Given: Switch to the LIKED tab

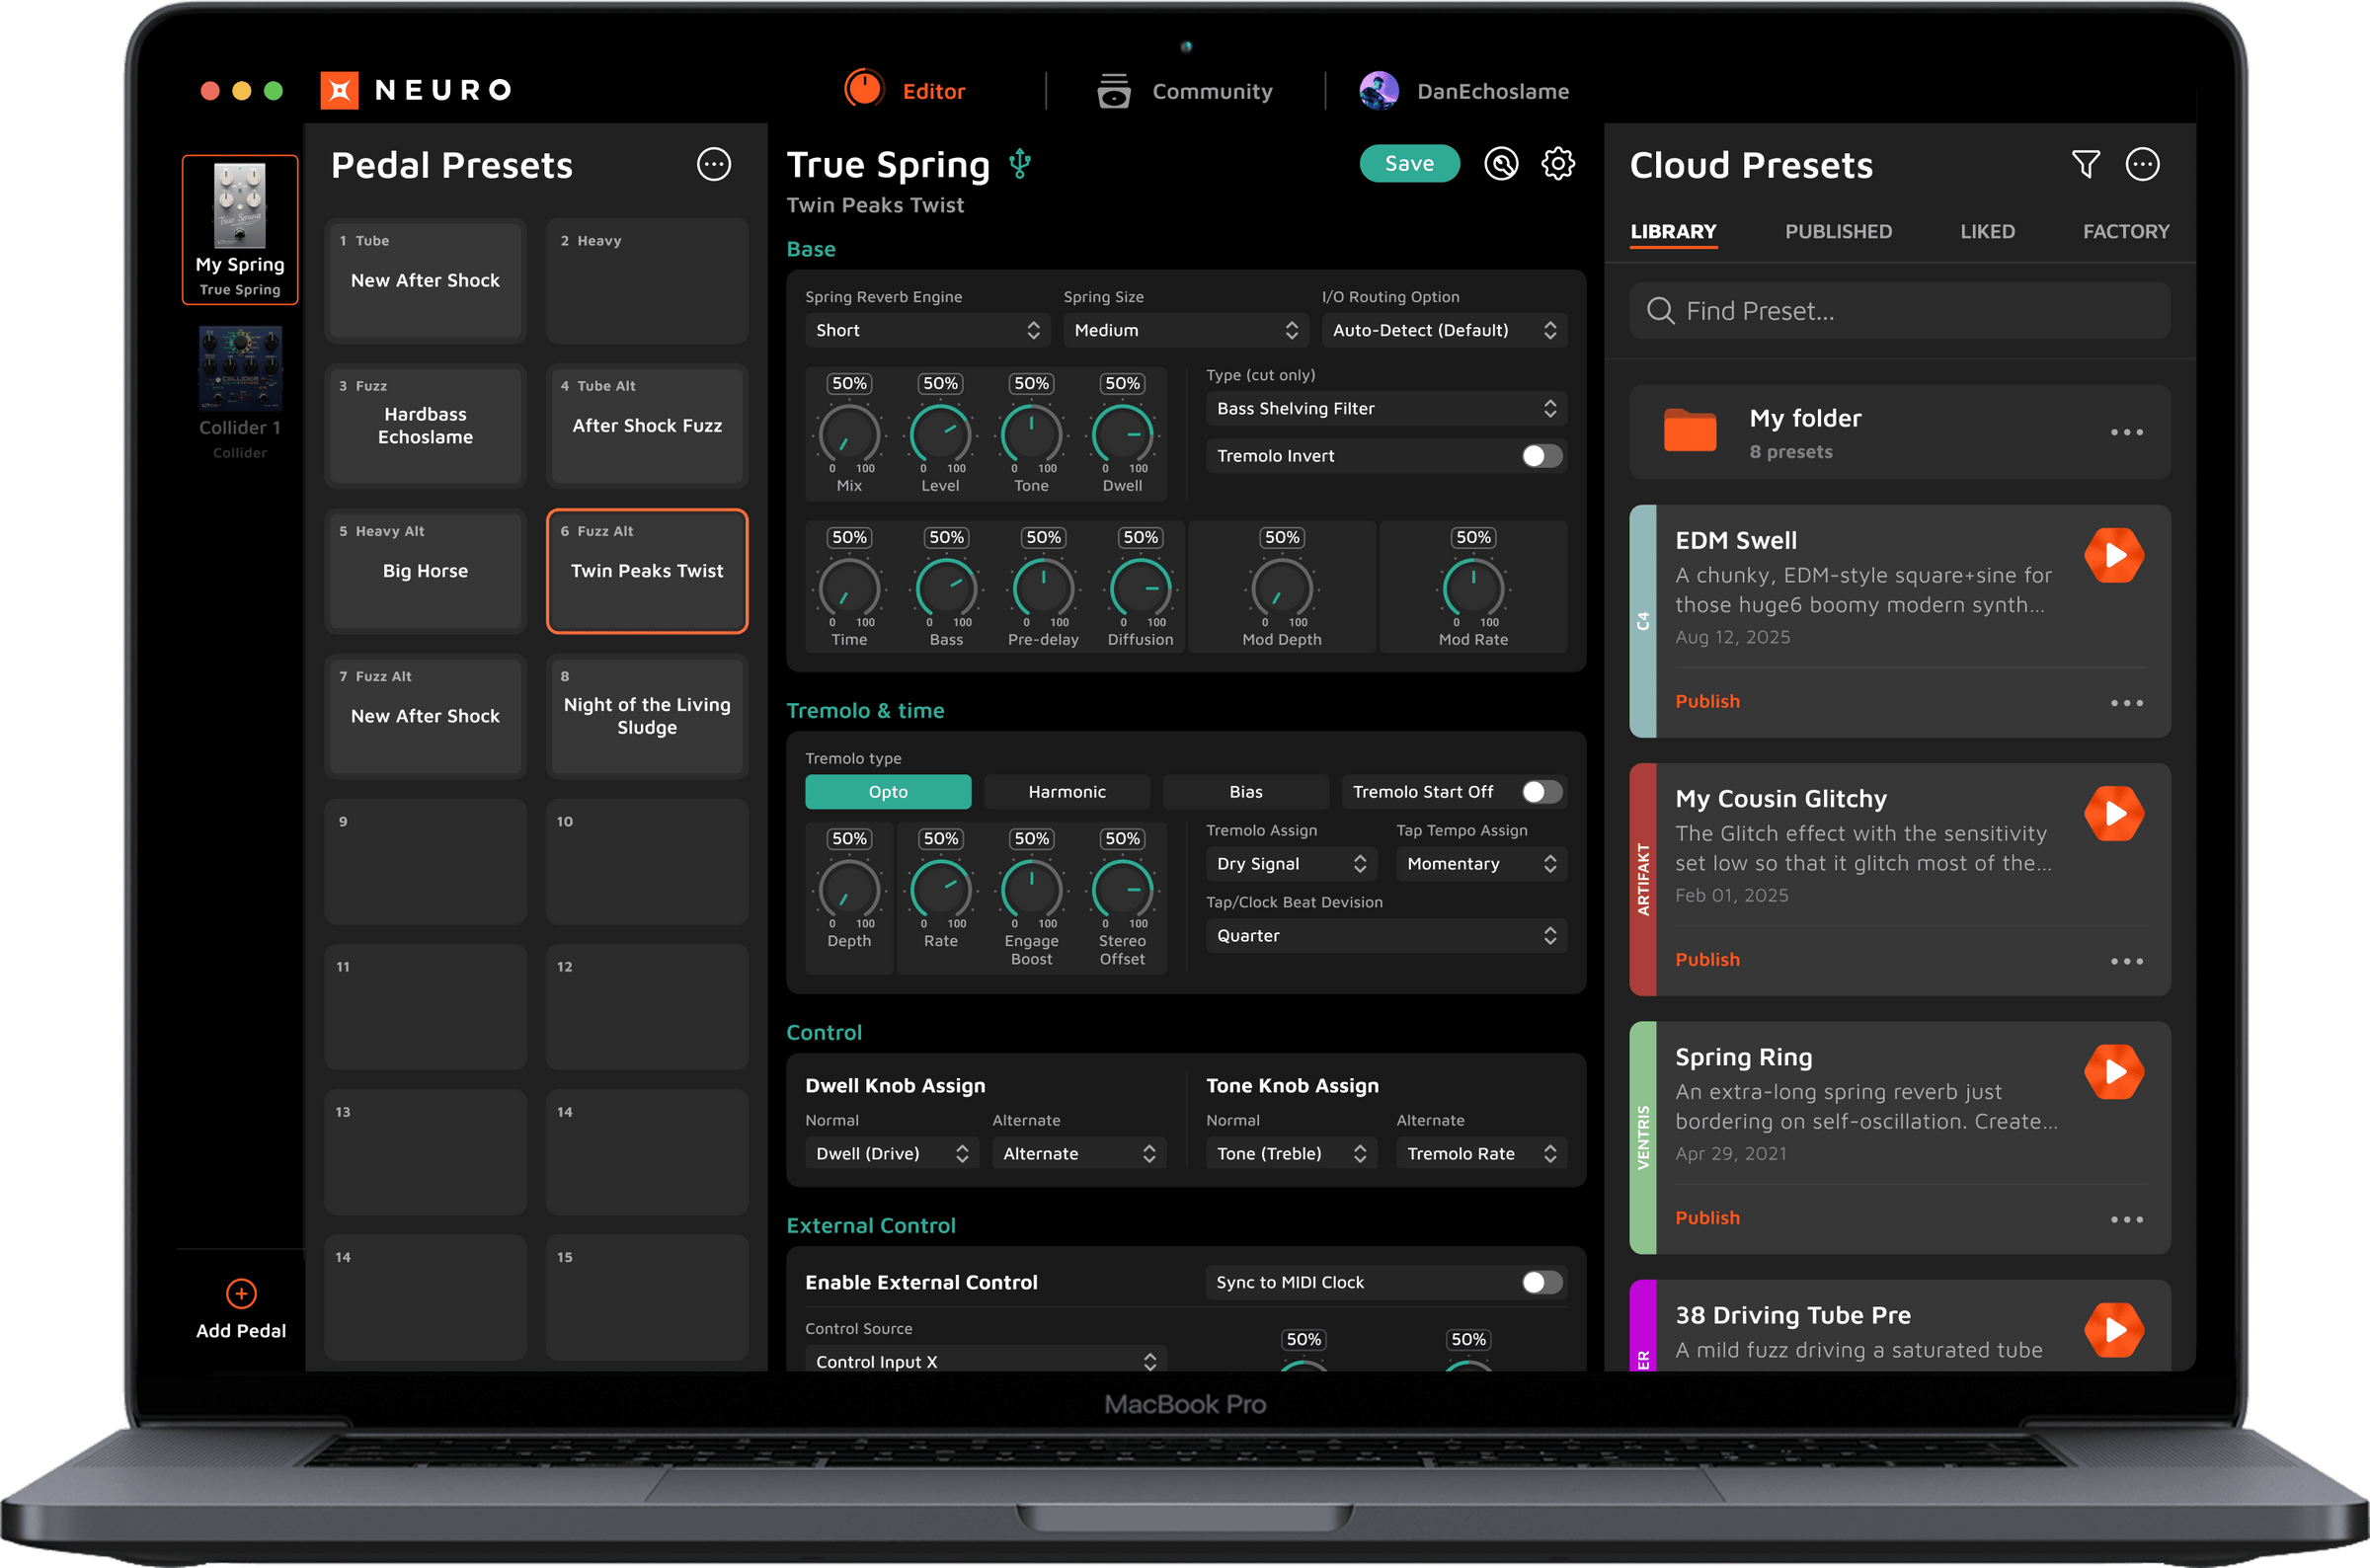Looking at the screenshot, I should click(1987, 232).
